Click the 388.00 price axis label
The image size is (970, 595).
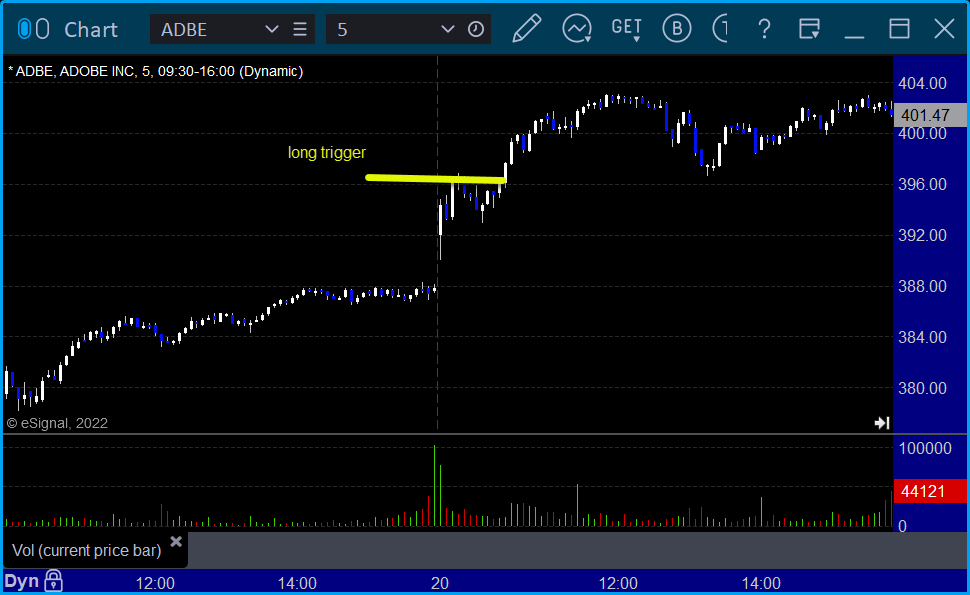pyautogui.click(x=922, y=286)
